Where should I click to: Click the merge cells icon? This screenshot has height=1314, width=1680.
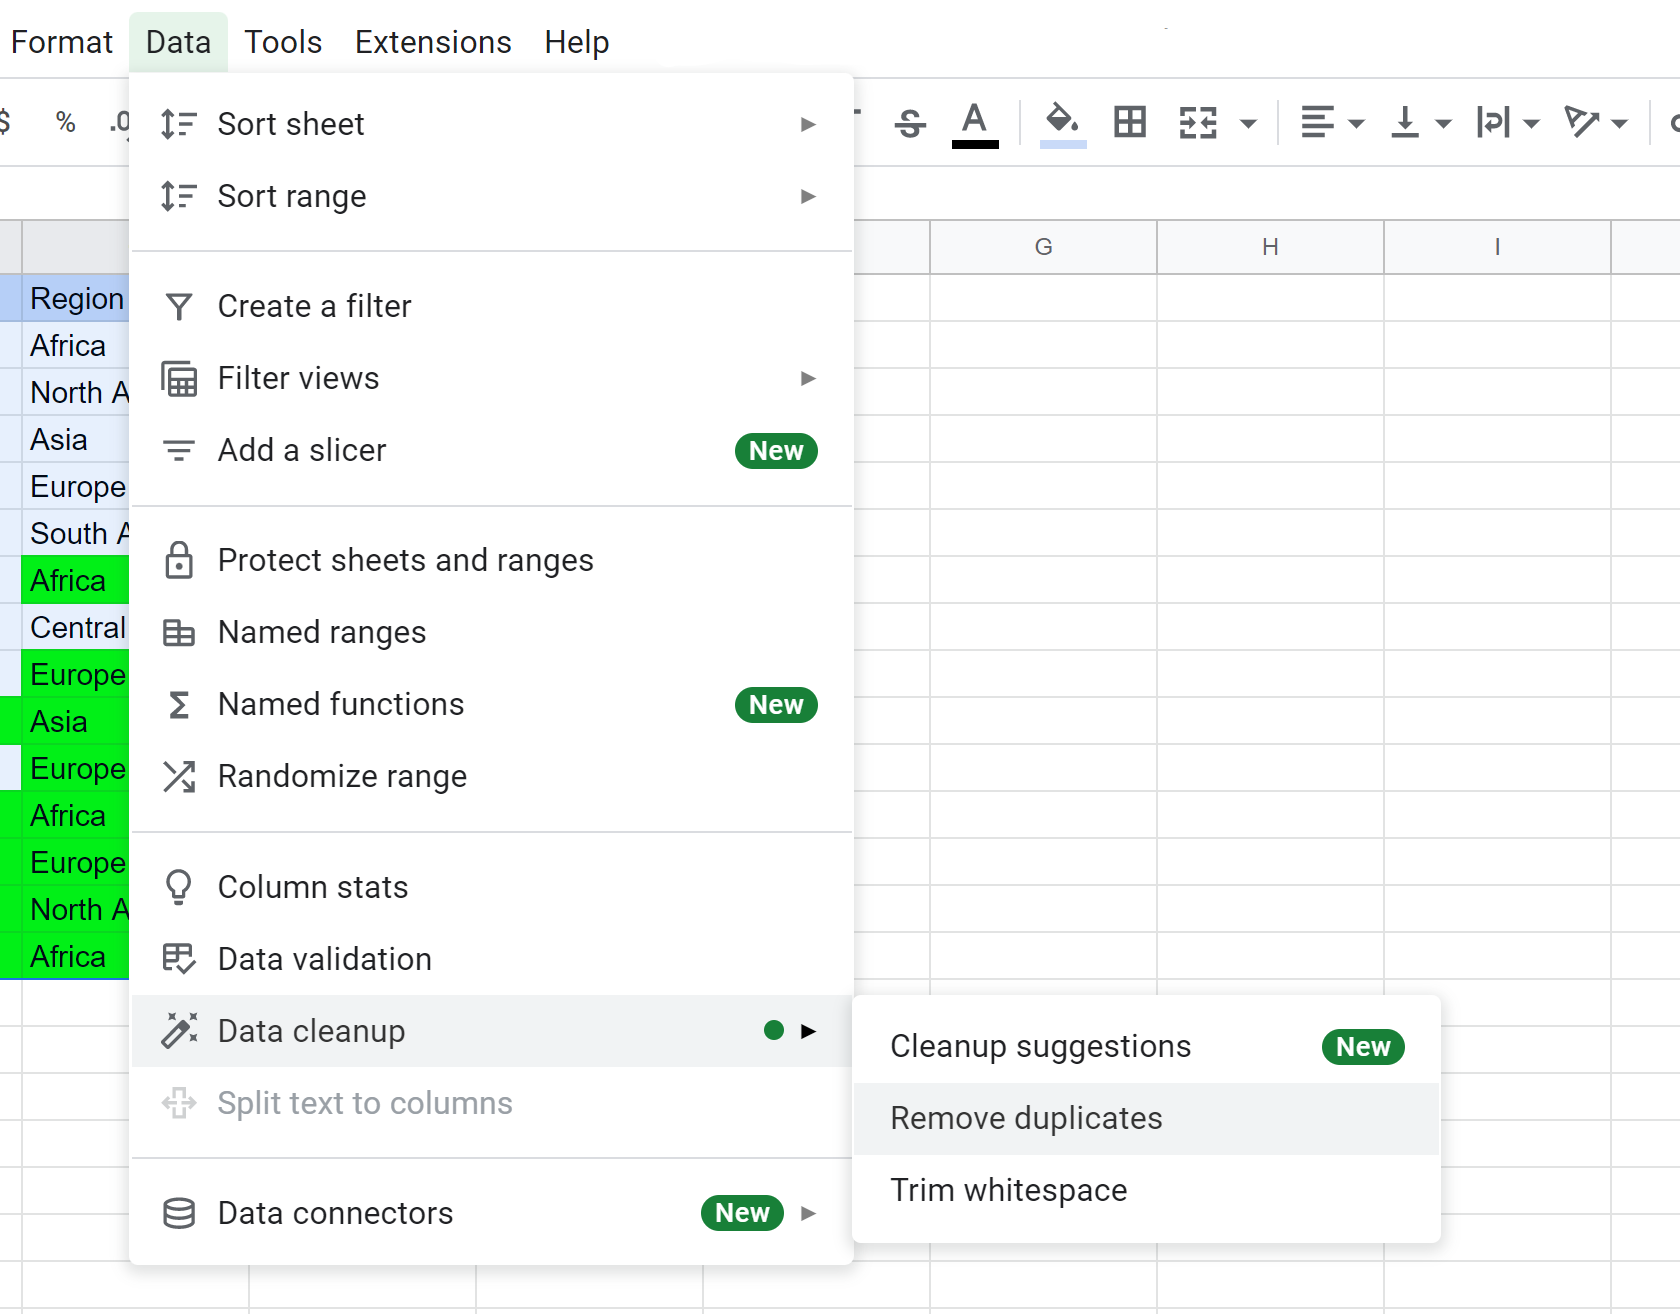(x=1199, y=122)
